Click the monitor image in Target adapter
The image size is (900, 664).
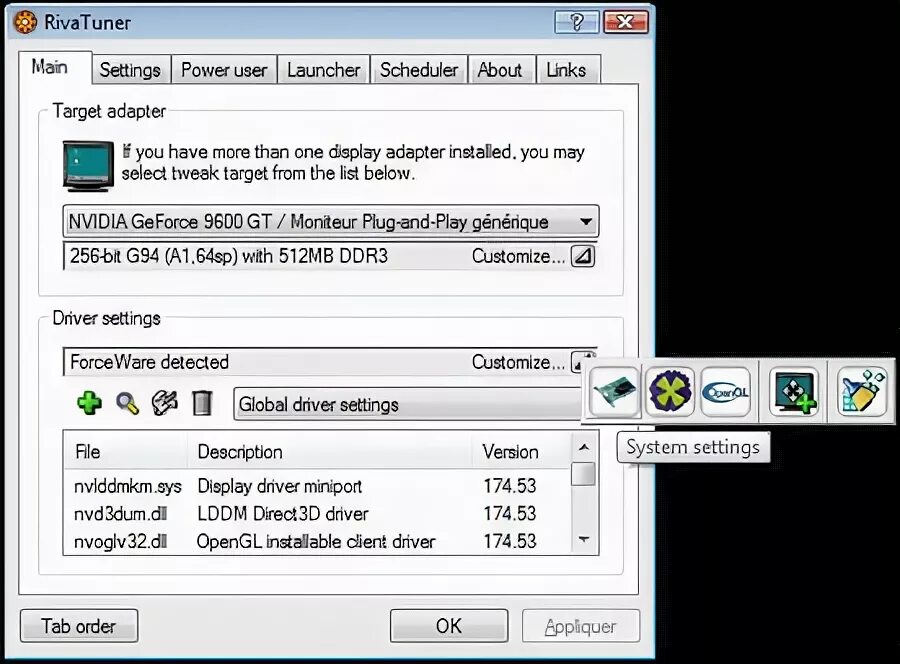click(x=88, y=165)
